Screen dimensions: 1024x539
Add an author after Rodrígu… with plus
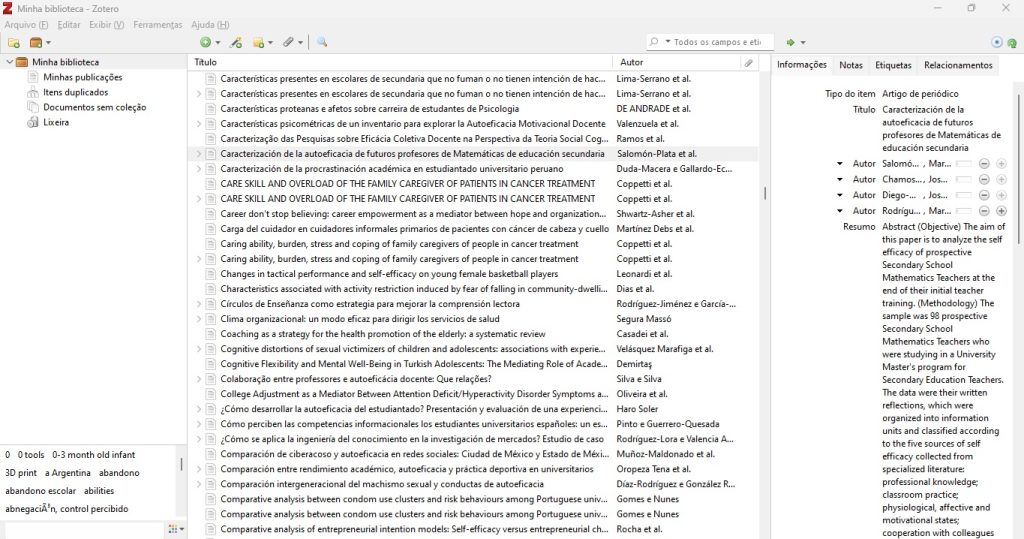click(1001, 211)
